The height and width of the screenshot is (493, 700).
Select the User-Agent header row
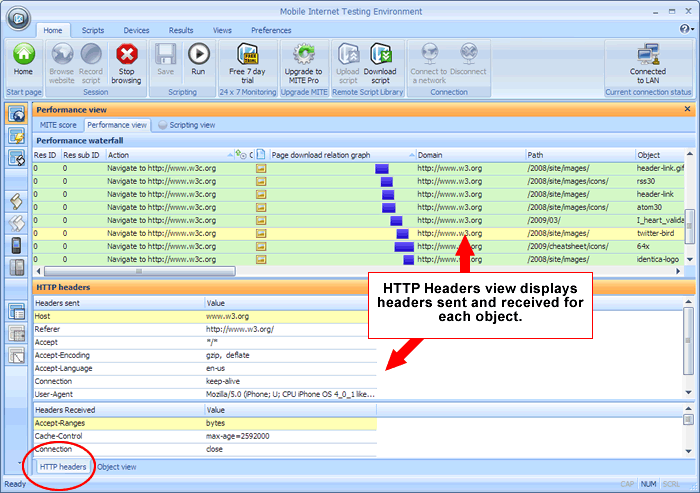[205, 394]
